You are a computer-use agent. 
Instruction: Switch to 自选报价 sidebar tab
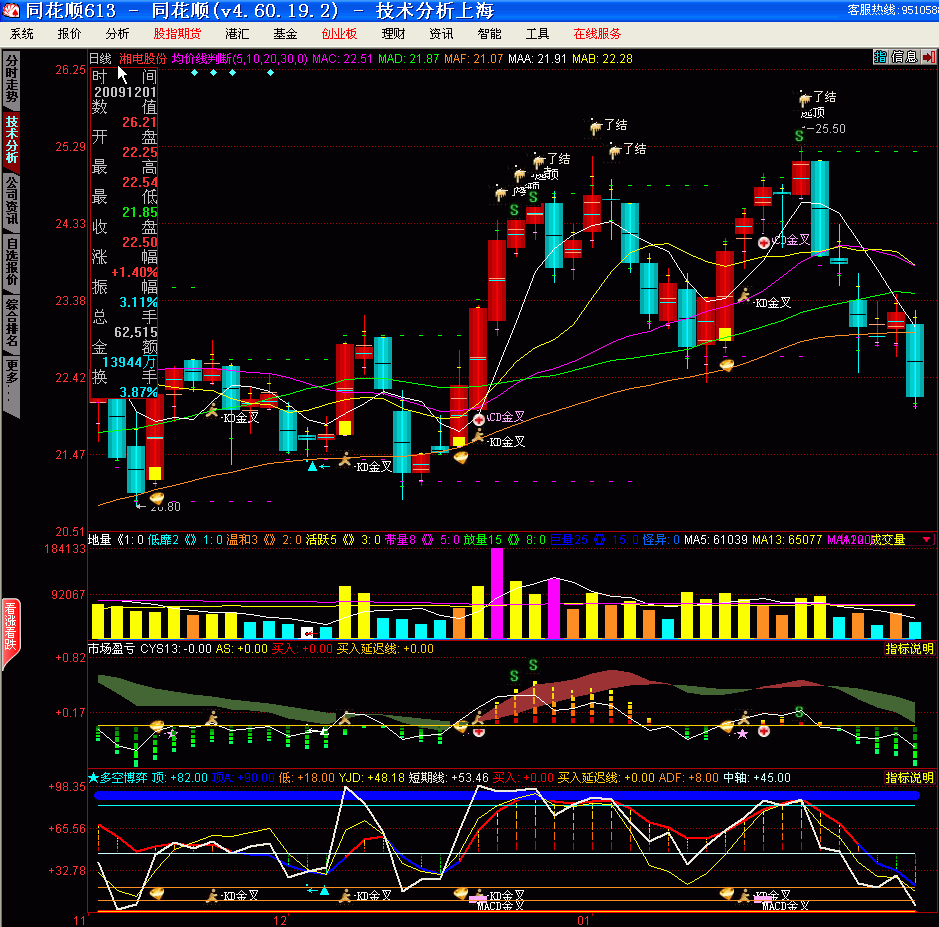click(11, 261)
